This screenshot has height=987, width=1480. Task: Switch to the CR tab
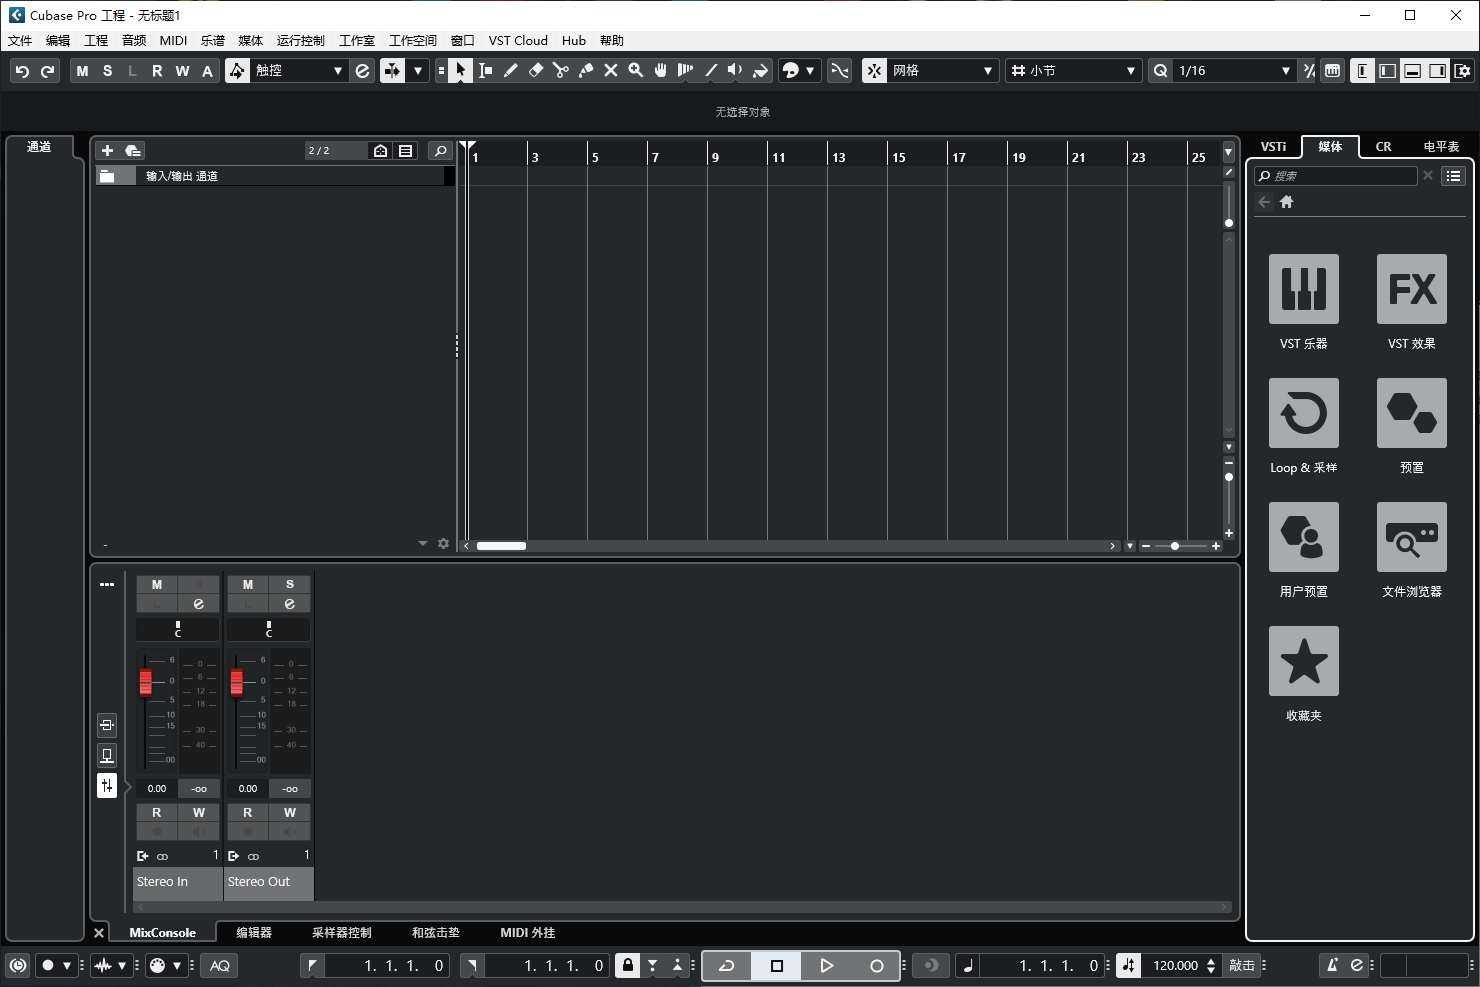1383,146
